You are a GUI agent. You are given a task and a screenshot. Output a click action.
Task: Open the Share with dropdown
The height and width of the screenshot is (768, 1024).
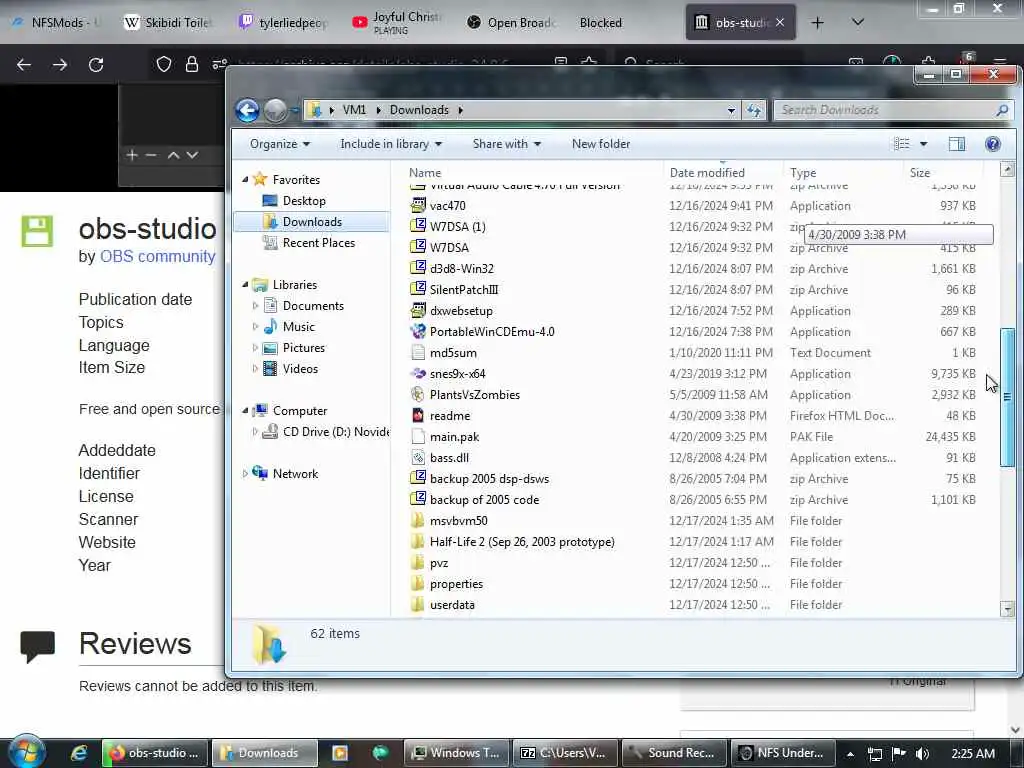click(x=506, y=144)
